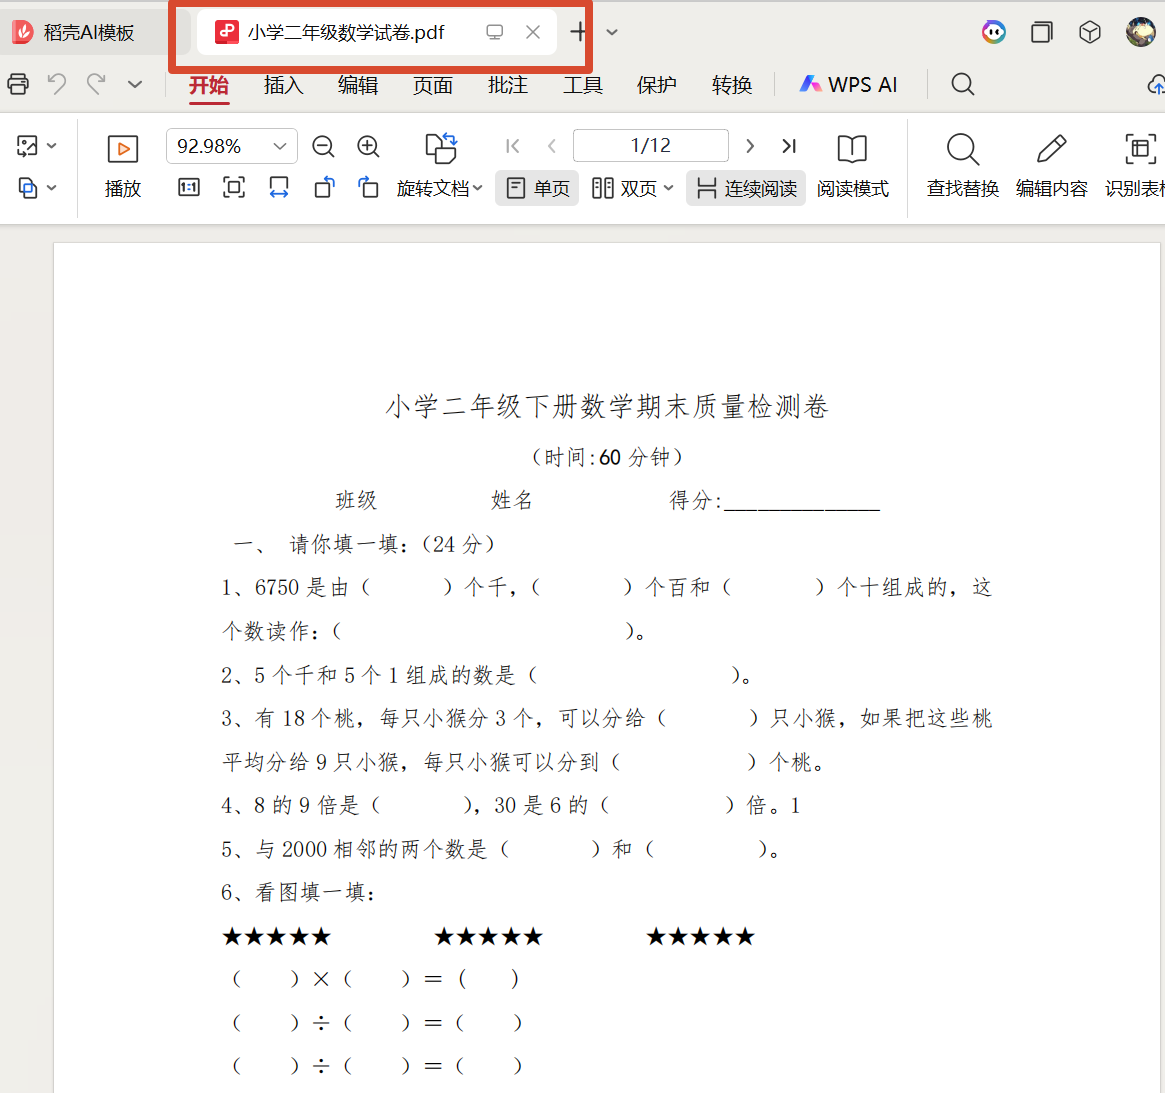Close the 小学二年级数学试卷.pdf tab

click(x=533, y=32)
